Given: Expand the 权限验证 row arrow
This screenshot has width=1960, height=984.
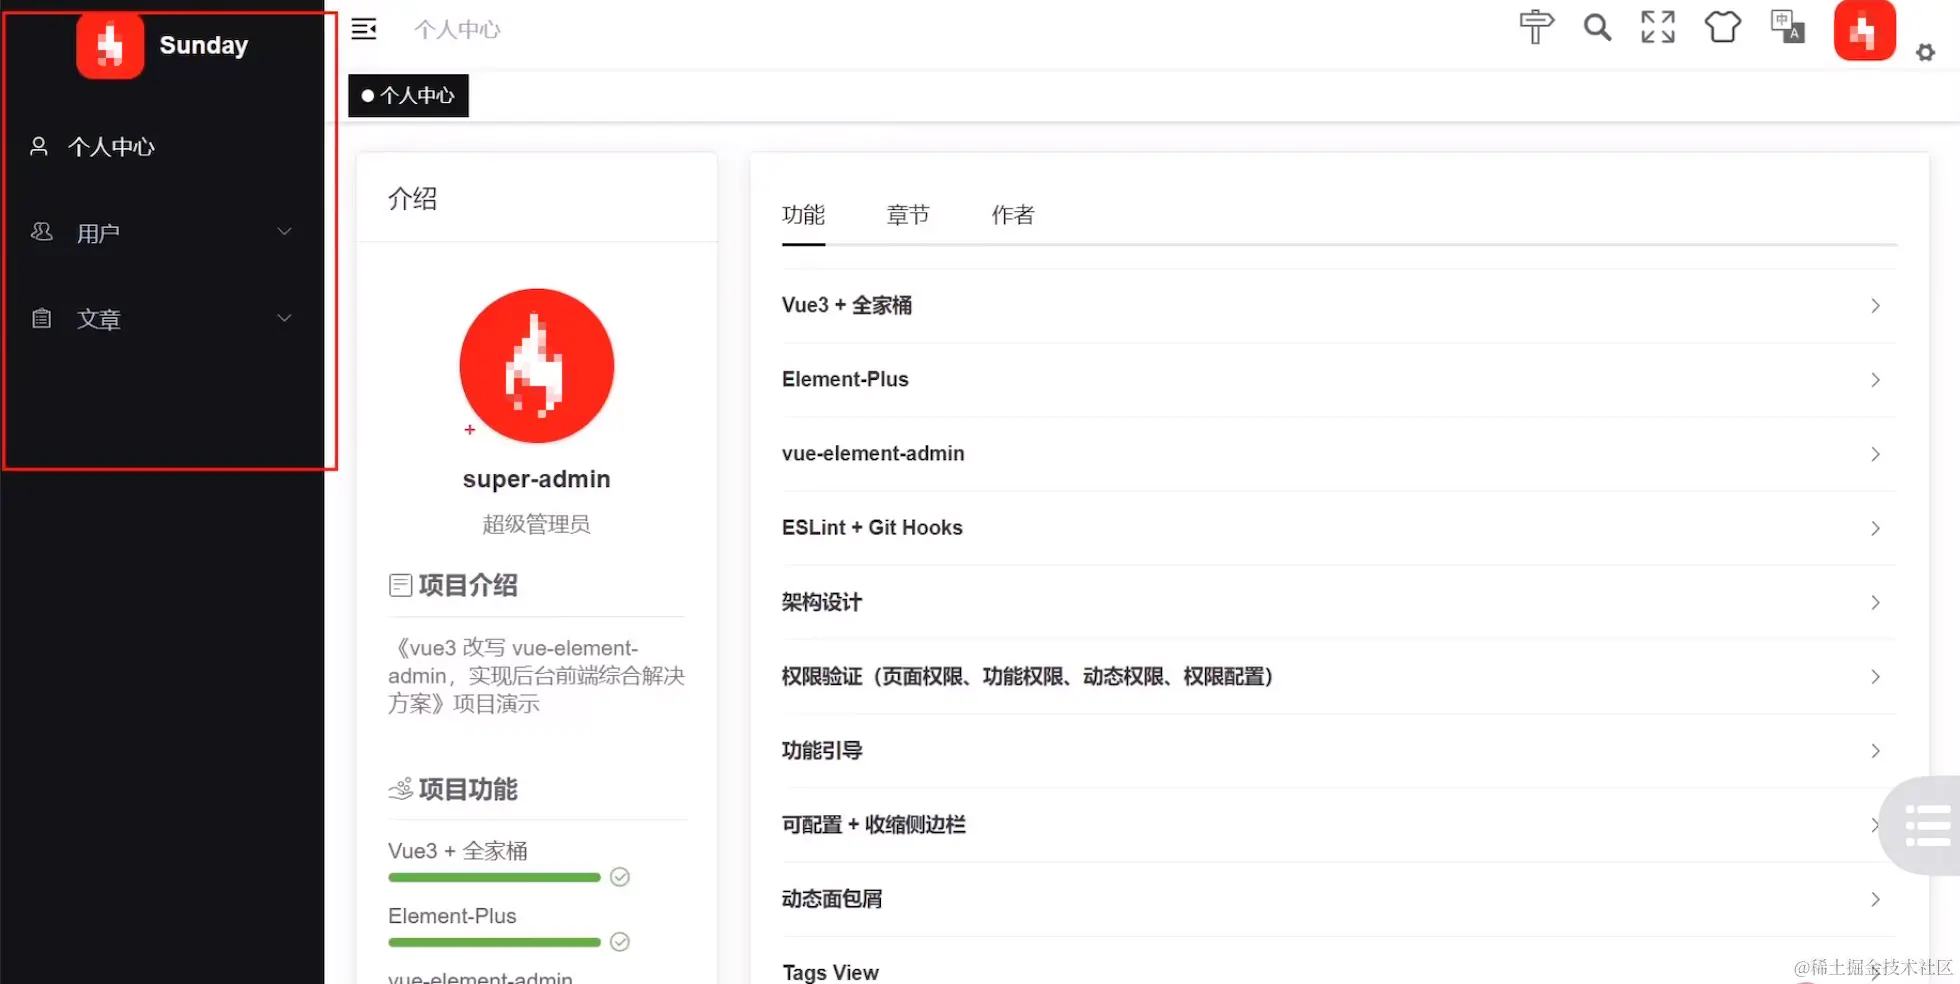Looking at the screenshot, I should pyautogui.click(x=1875, y=677).
